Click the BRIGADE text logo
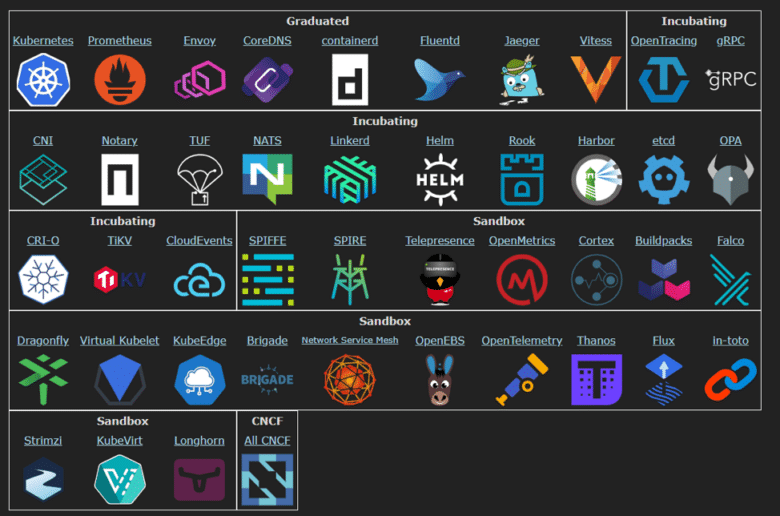Viewport: 780px width, 516px height. [267, 380]
